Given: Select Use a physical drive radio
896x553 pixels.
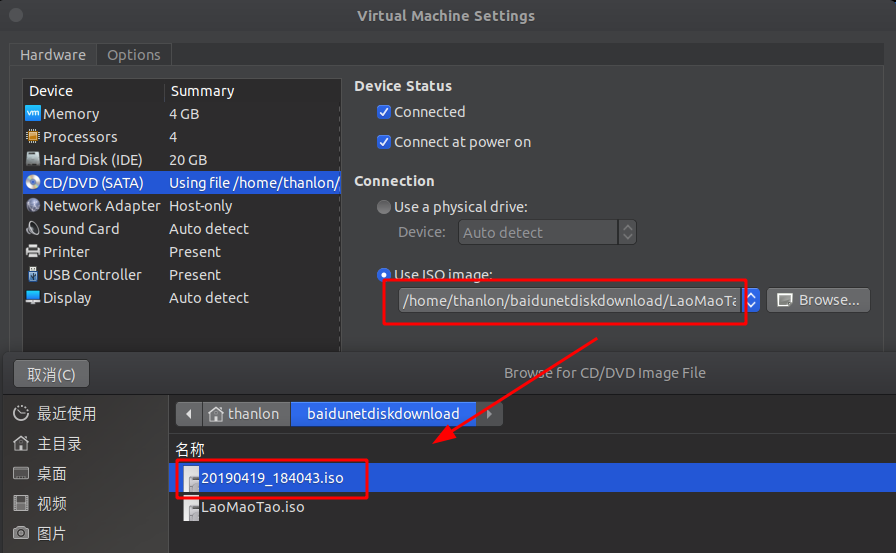Looking at the screenshot, I should pos(384,207).
